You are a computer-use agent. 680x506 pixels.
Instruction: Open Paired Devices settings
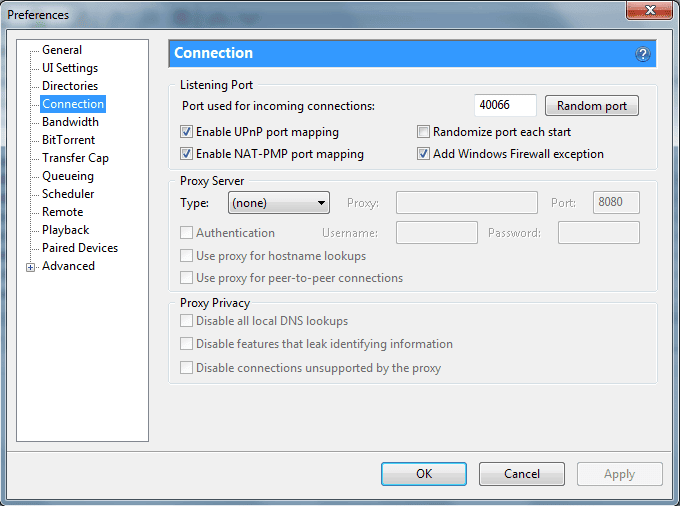click(80, 248)
